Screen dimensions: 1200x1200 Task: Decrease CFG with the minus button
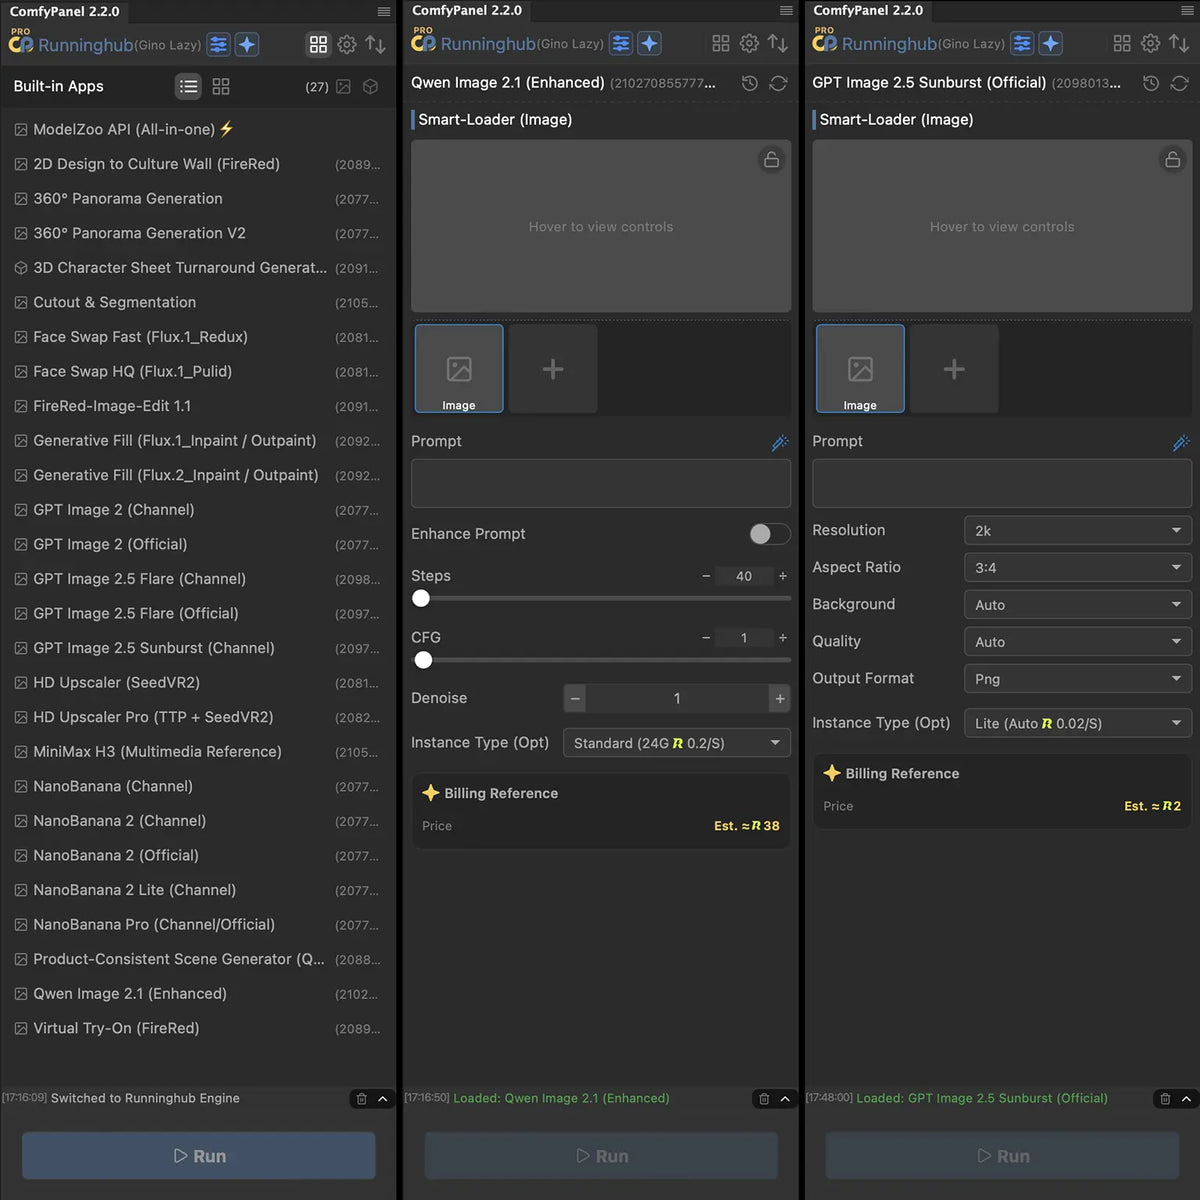(706, 638)
